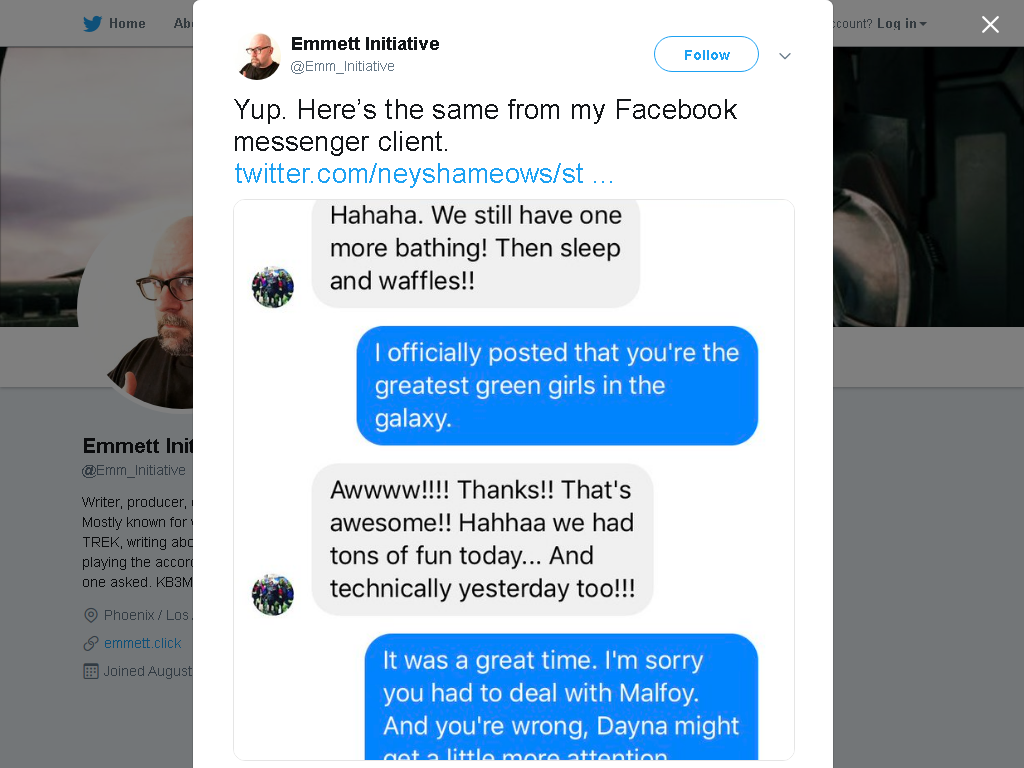This screenshot has height=768, width=1024.
Task: Click sender avatar beside waffles message
Action: (273, 287)
